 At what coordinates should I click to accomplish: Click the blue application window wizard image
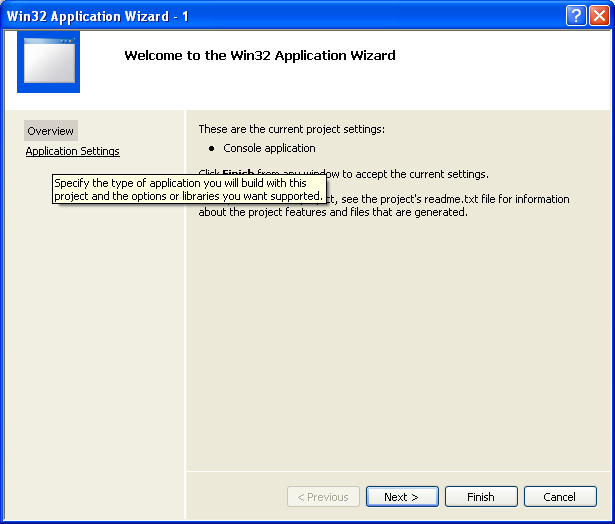49,62
